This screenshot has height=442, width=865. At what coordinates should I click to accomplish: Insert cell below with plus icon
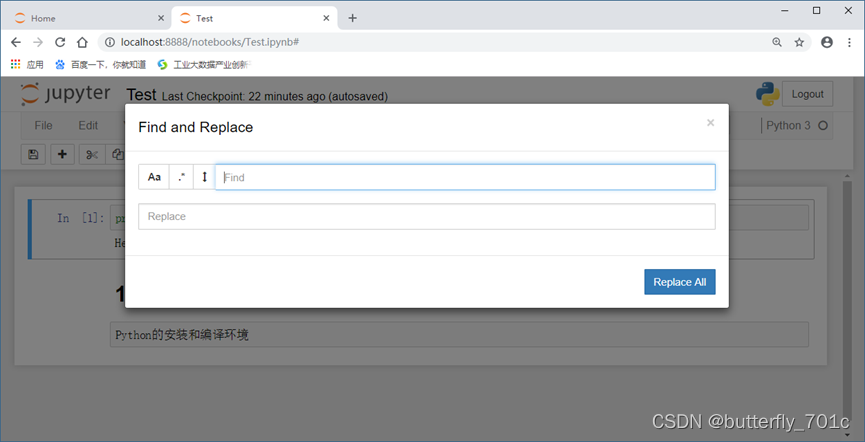coord(62,155)
